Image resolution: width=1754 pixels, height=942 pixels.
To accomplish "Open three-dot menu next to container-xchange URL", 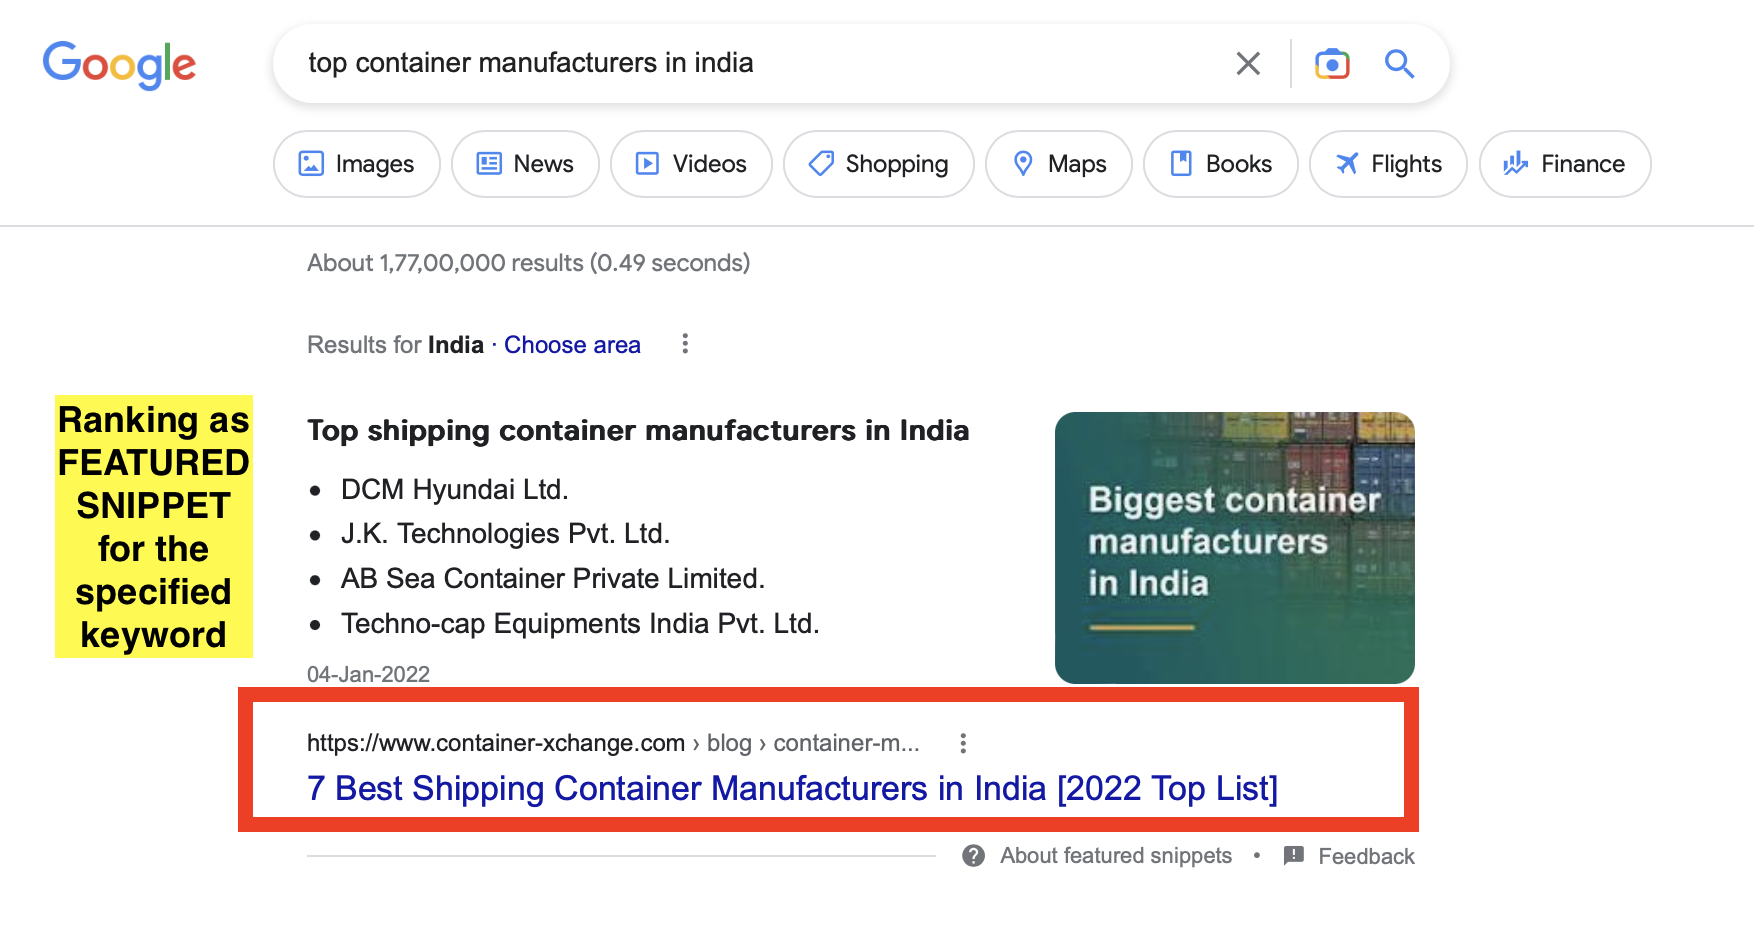I will pos(962,743).
